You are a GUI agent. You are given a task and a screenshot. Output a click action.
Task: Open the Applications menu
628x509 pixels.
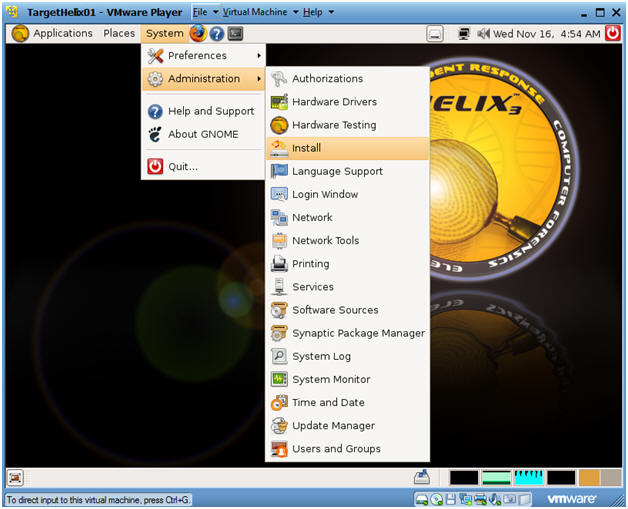[63, 34]
